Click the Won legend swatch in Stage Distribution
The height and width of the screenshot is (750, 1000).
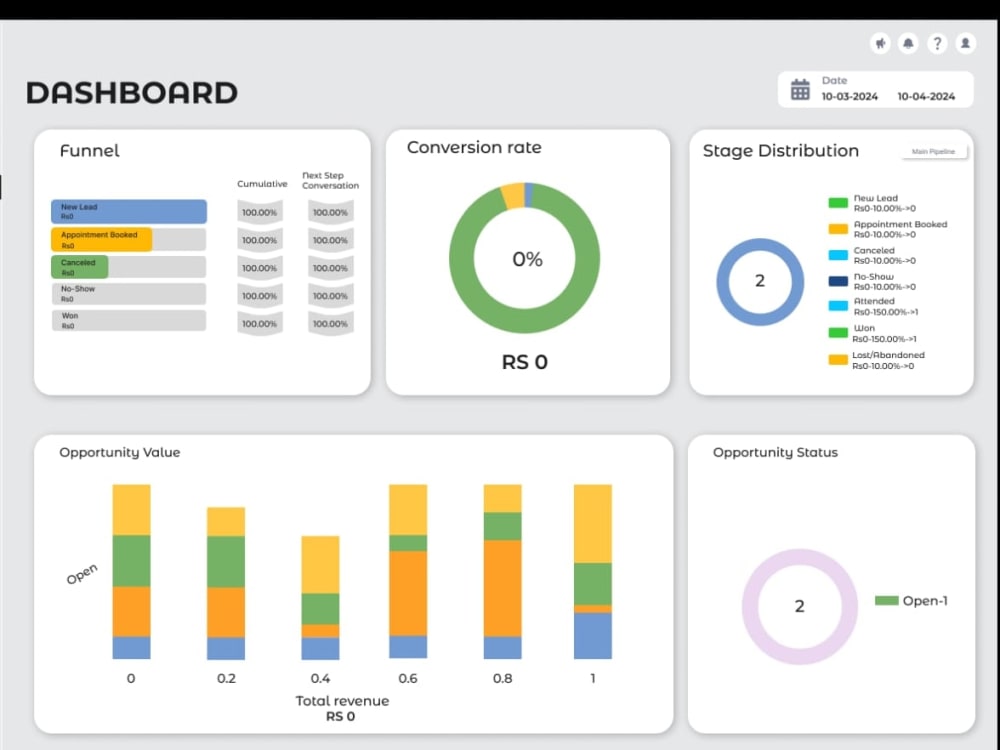(838, 333)
